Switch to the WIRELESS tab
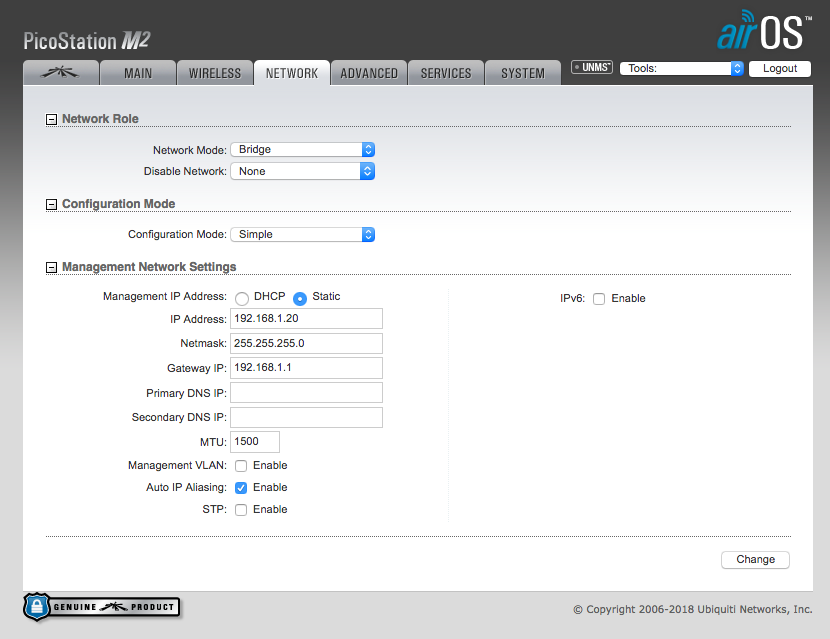 215,73
